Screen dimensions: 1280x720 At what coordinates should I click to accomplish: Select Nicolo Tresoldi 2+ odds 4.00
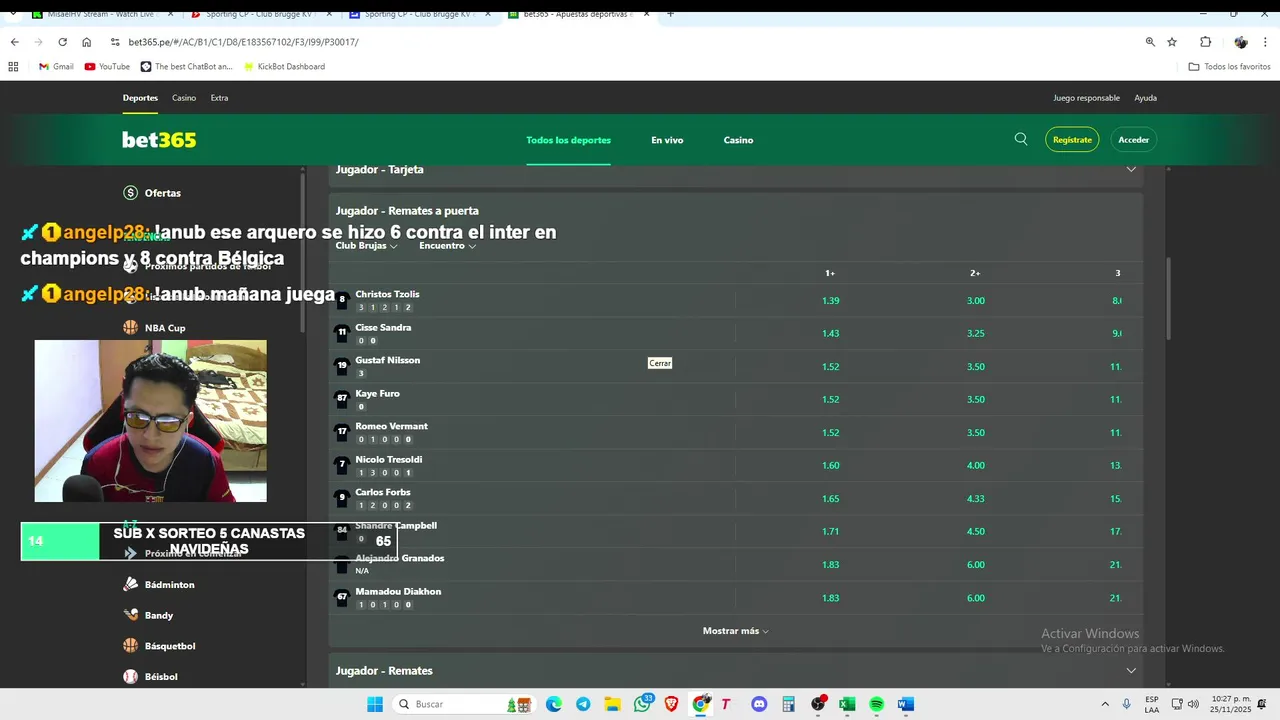[975, 465]
